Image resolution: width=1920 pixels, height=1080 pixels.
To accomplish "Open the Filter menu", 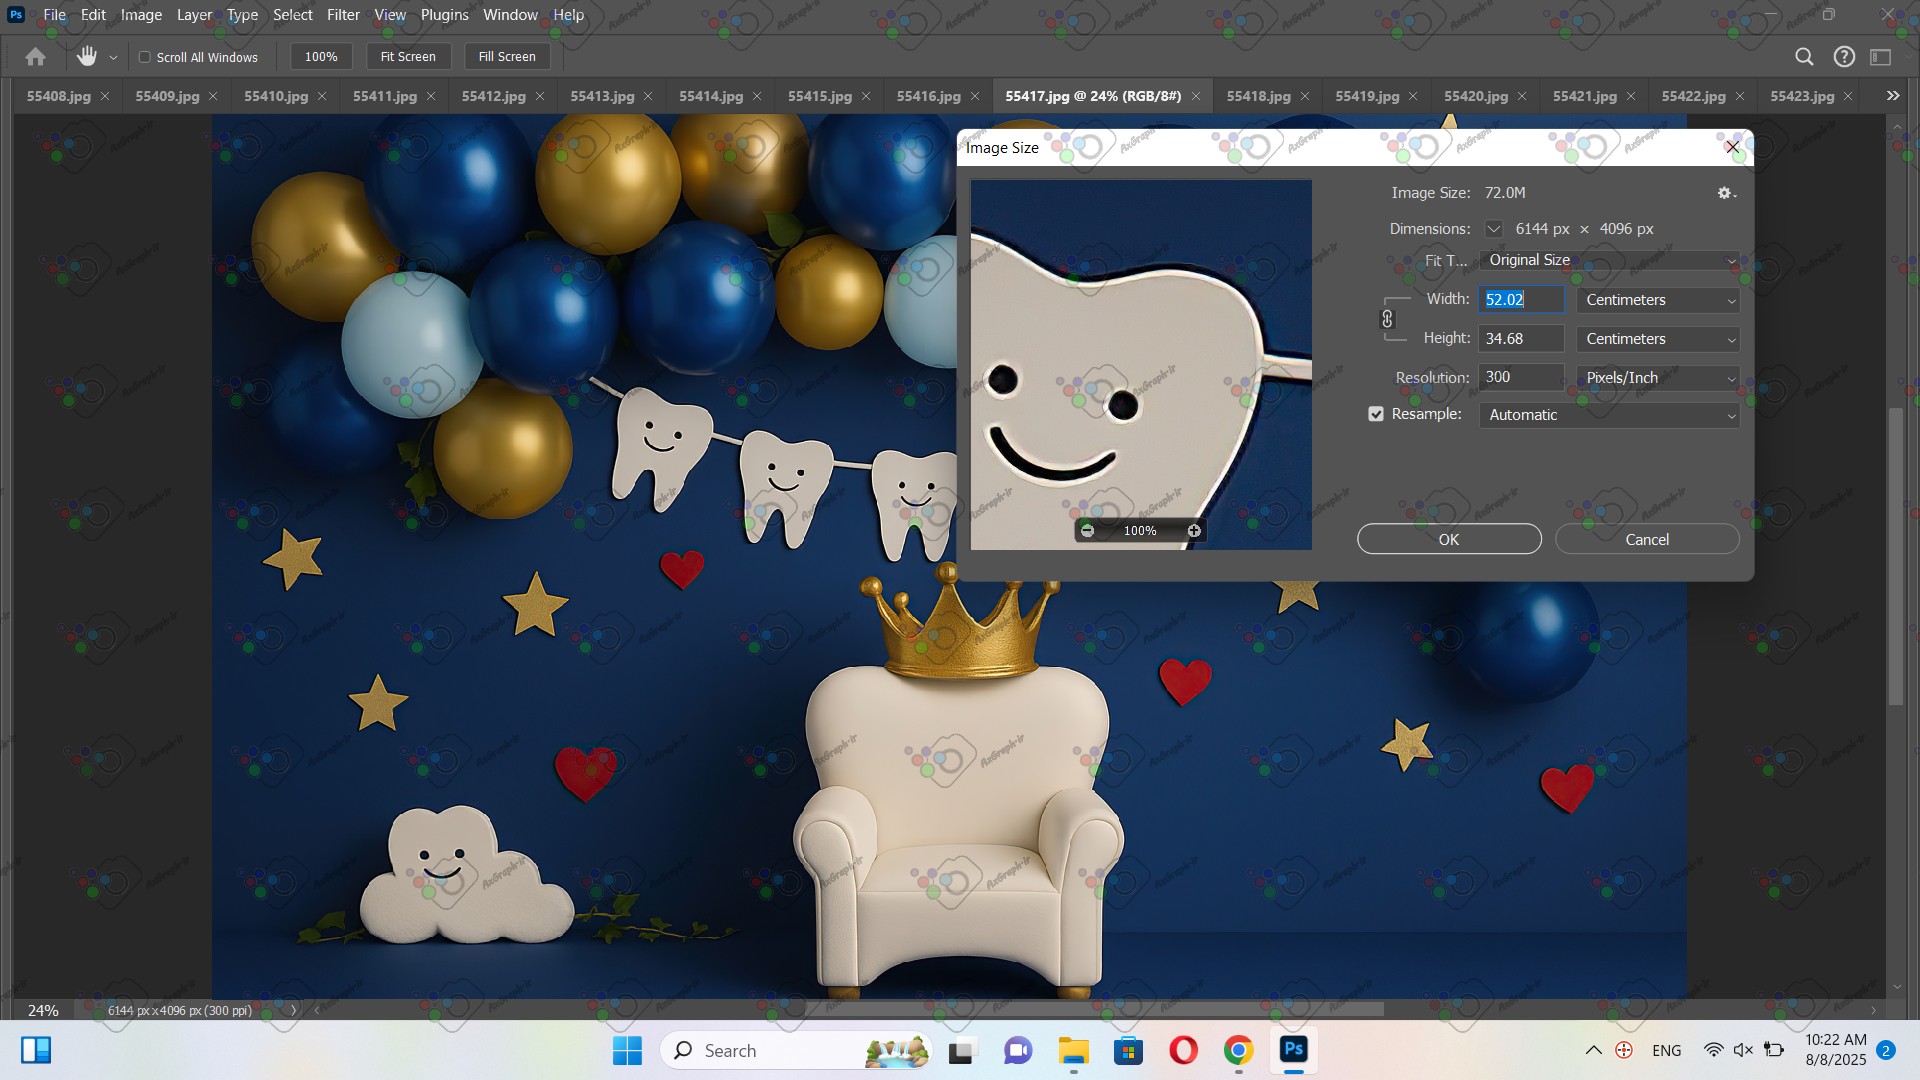I will pos(343,15).
